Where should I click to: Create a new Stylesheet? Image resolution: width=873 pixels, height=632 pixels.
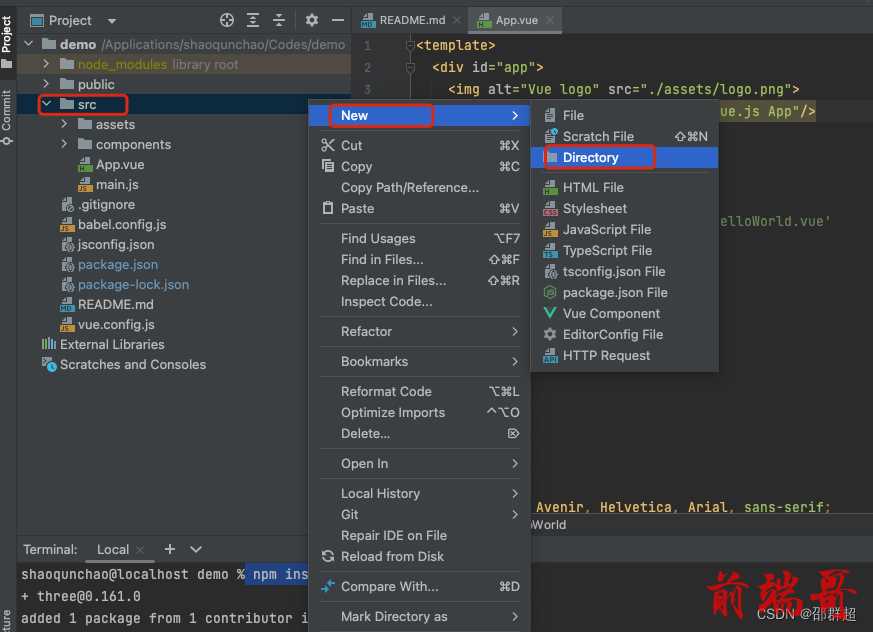tap(624, 209)
